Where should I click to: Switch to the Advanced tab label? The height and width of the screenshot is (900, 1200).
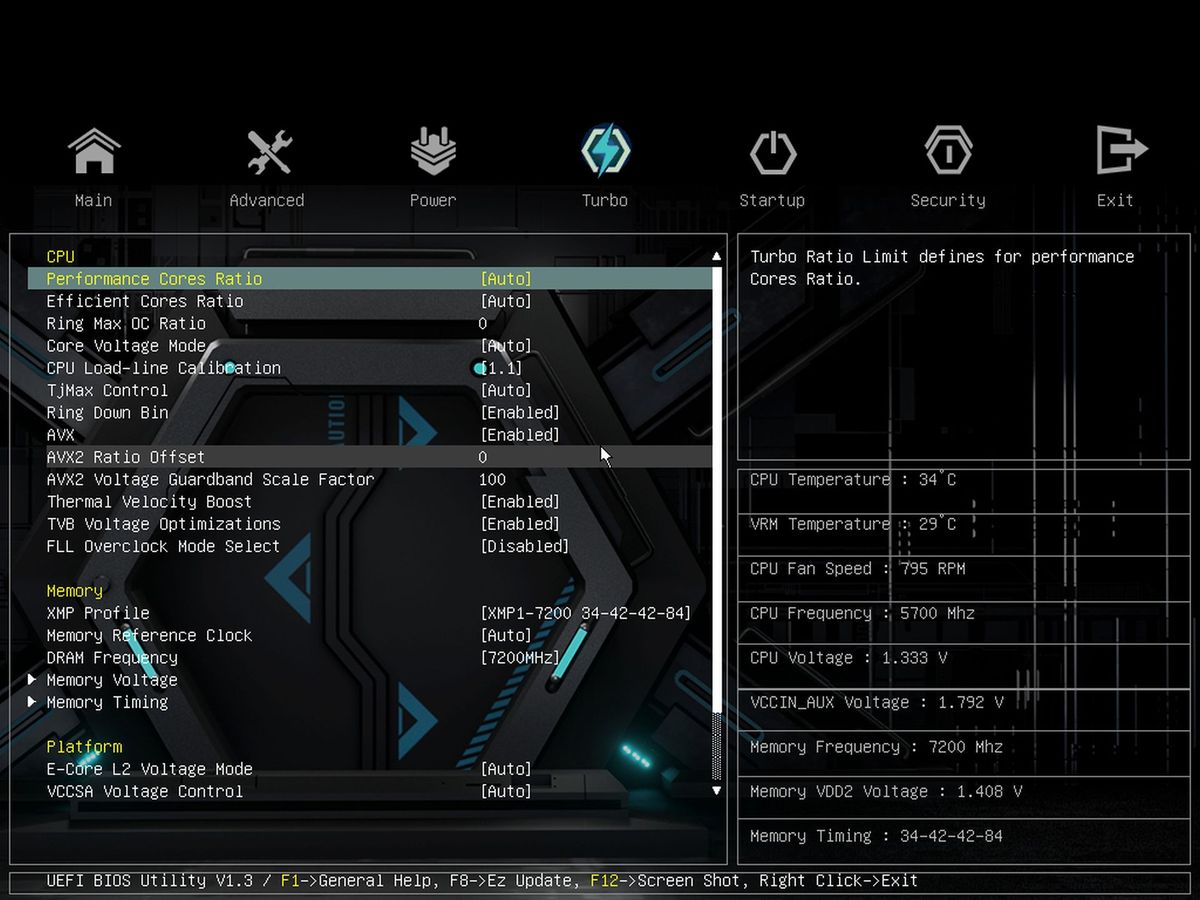coord(267,200)
